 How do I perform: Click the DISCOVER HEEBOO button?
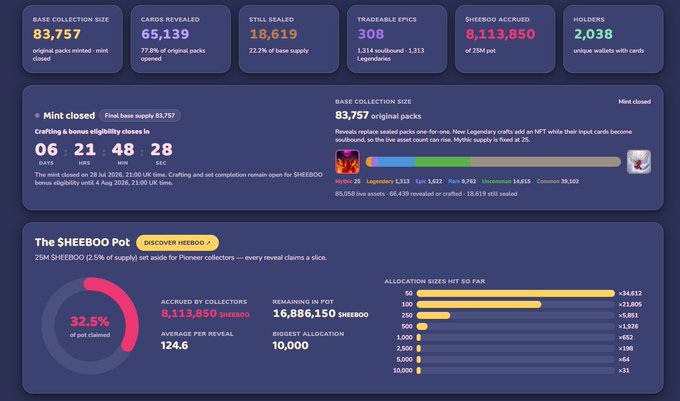[x=177, y=243]
